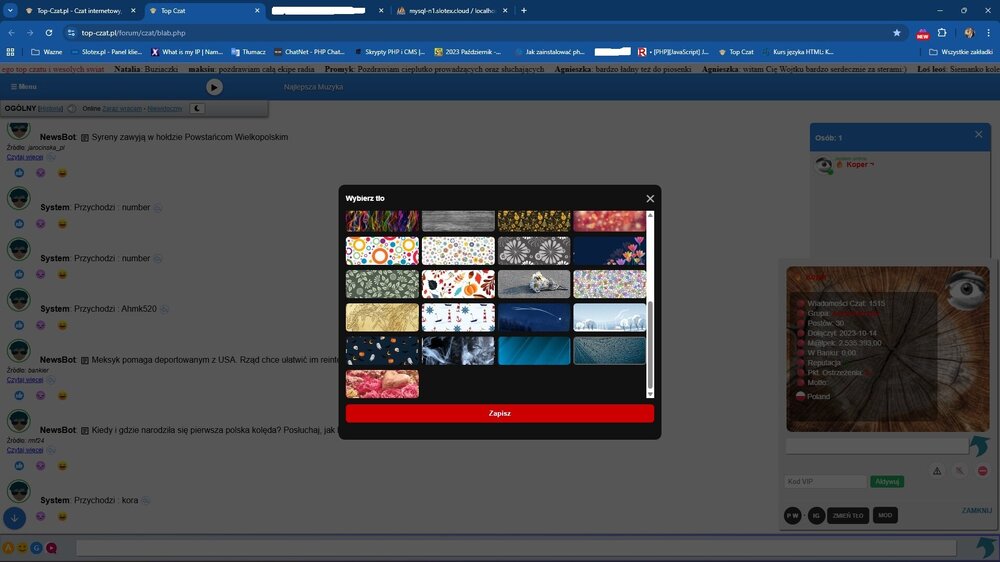Open the chat Menu hamburger
Screen dimensions: 1000x562
click(x=24, y=87)
